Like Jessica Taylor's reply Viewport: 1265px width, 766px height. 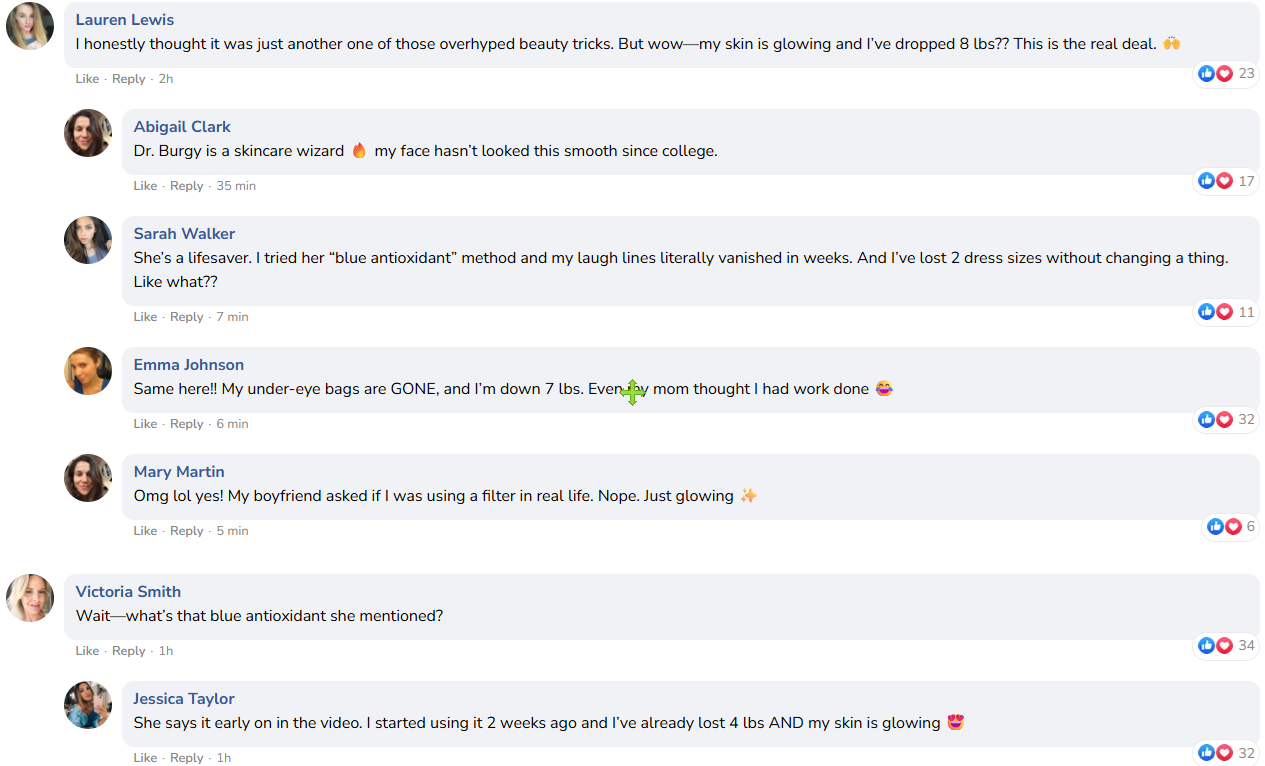coord(145,758)
